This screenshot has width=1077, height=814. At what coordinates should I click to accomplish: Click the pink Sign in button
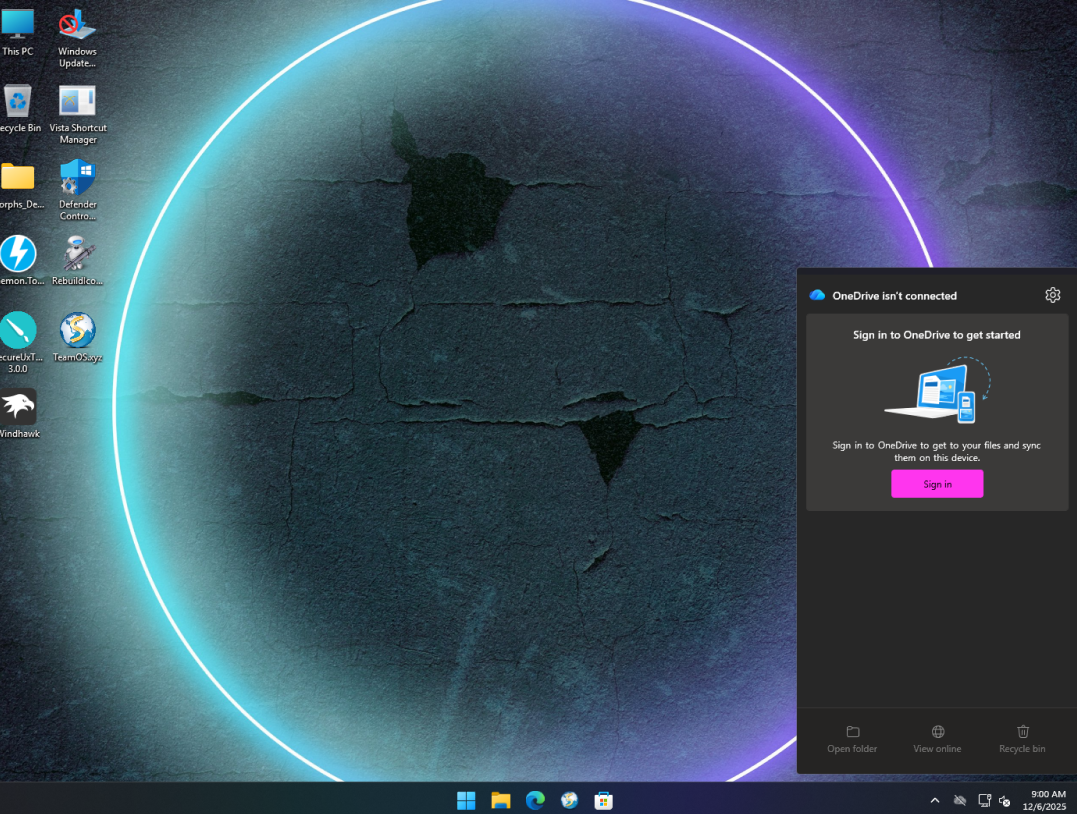coord(937,484)
